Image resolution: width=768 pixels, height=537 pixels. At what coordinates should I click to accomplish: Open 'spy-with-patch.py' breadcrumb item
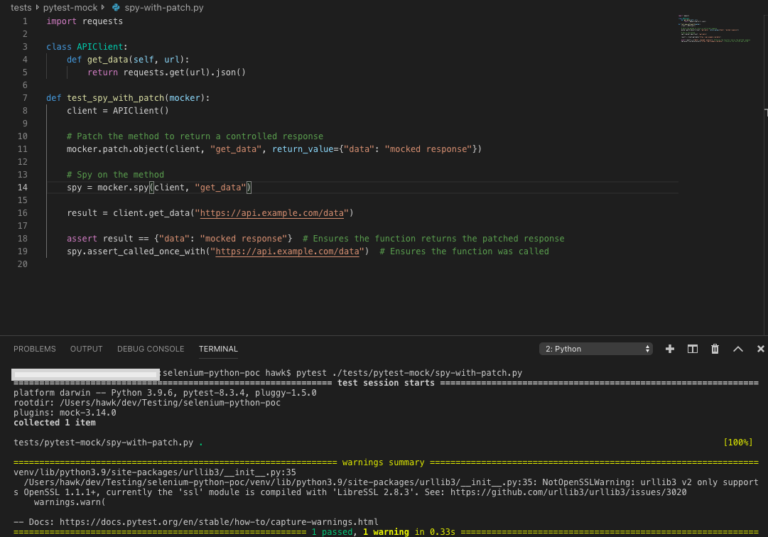point(164,8)
